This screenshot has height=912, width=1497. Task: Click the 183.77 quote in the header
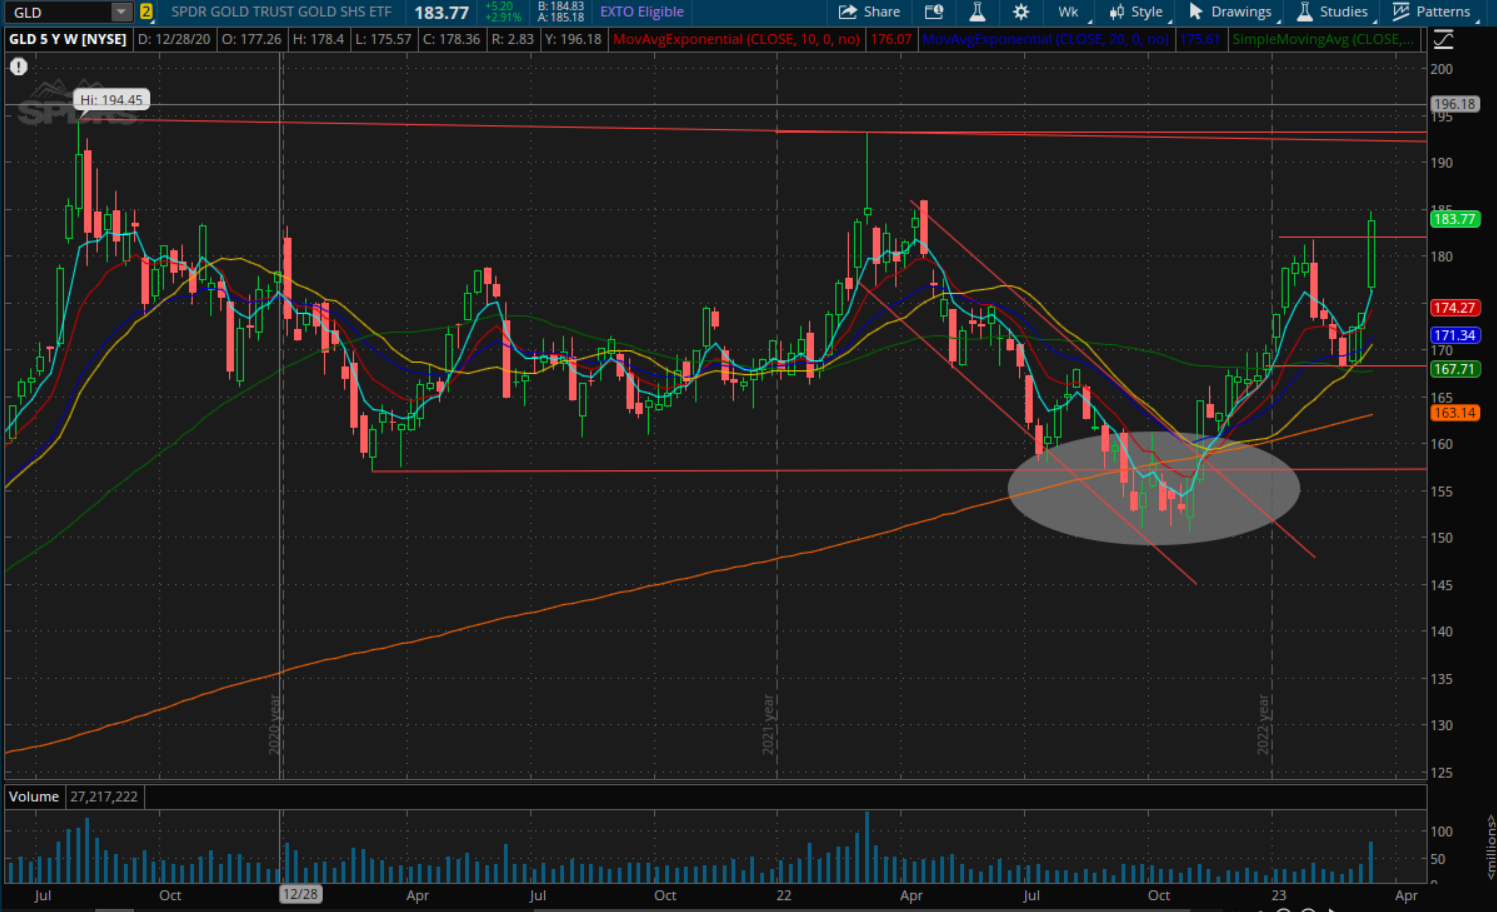(441, 13)
